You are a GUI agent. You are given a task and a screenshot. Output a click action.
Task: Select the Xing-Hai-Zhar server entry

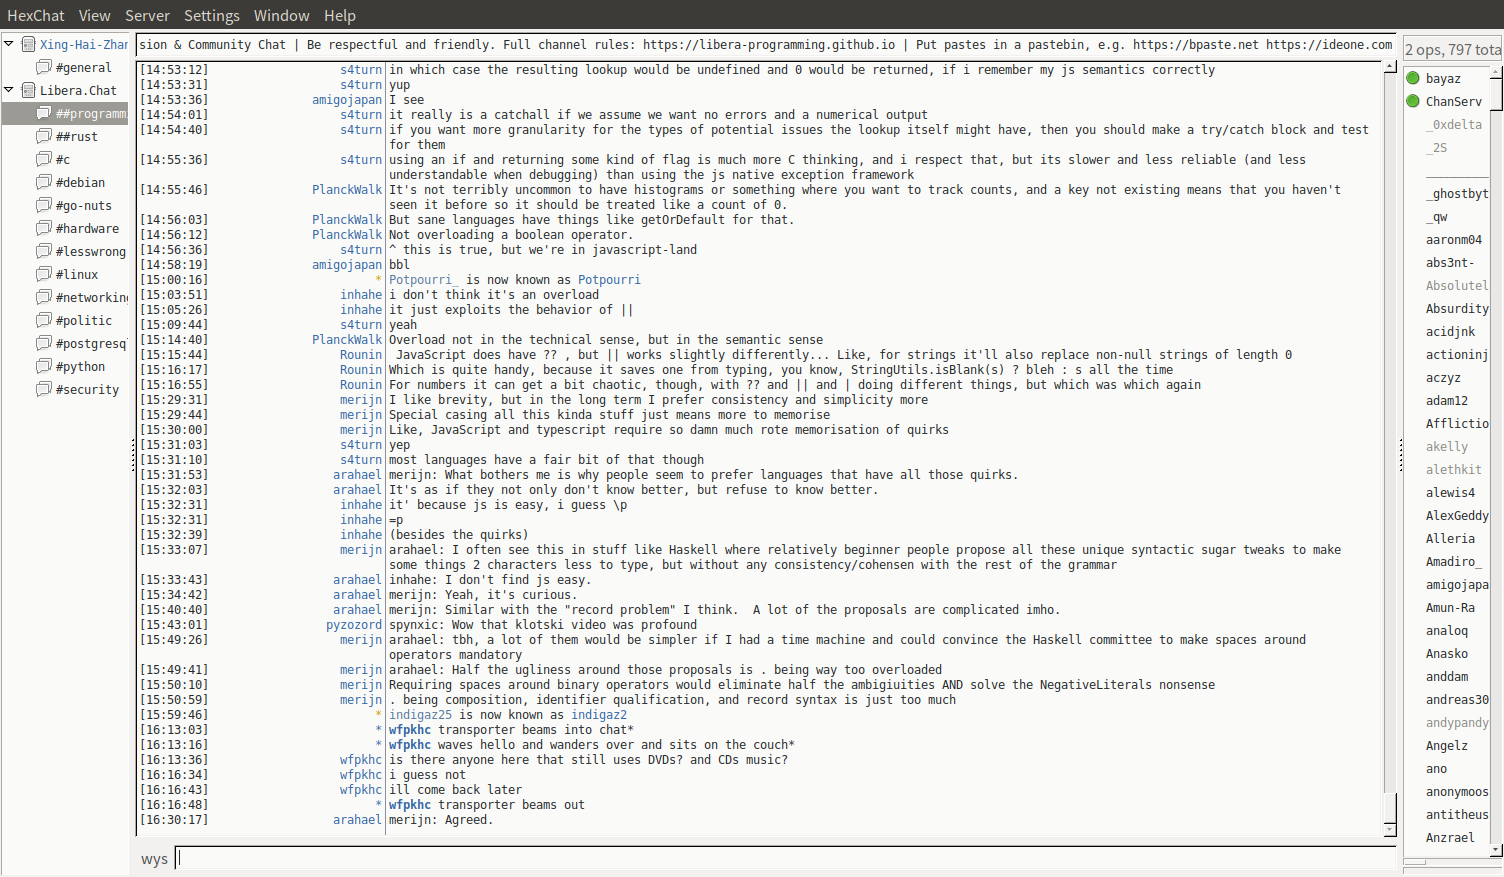84,44
